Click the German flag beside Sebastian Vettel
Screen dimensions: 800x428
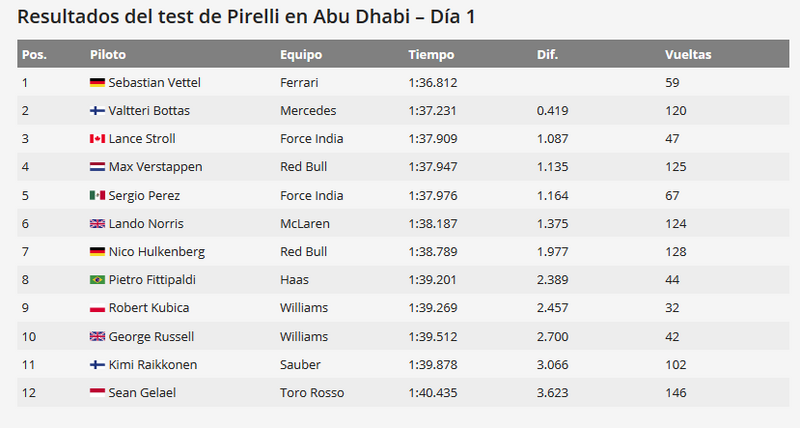(97, 83)
